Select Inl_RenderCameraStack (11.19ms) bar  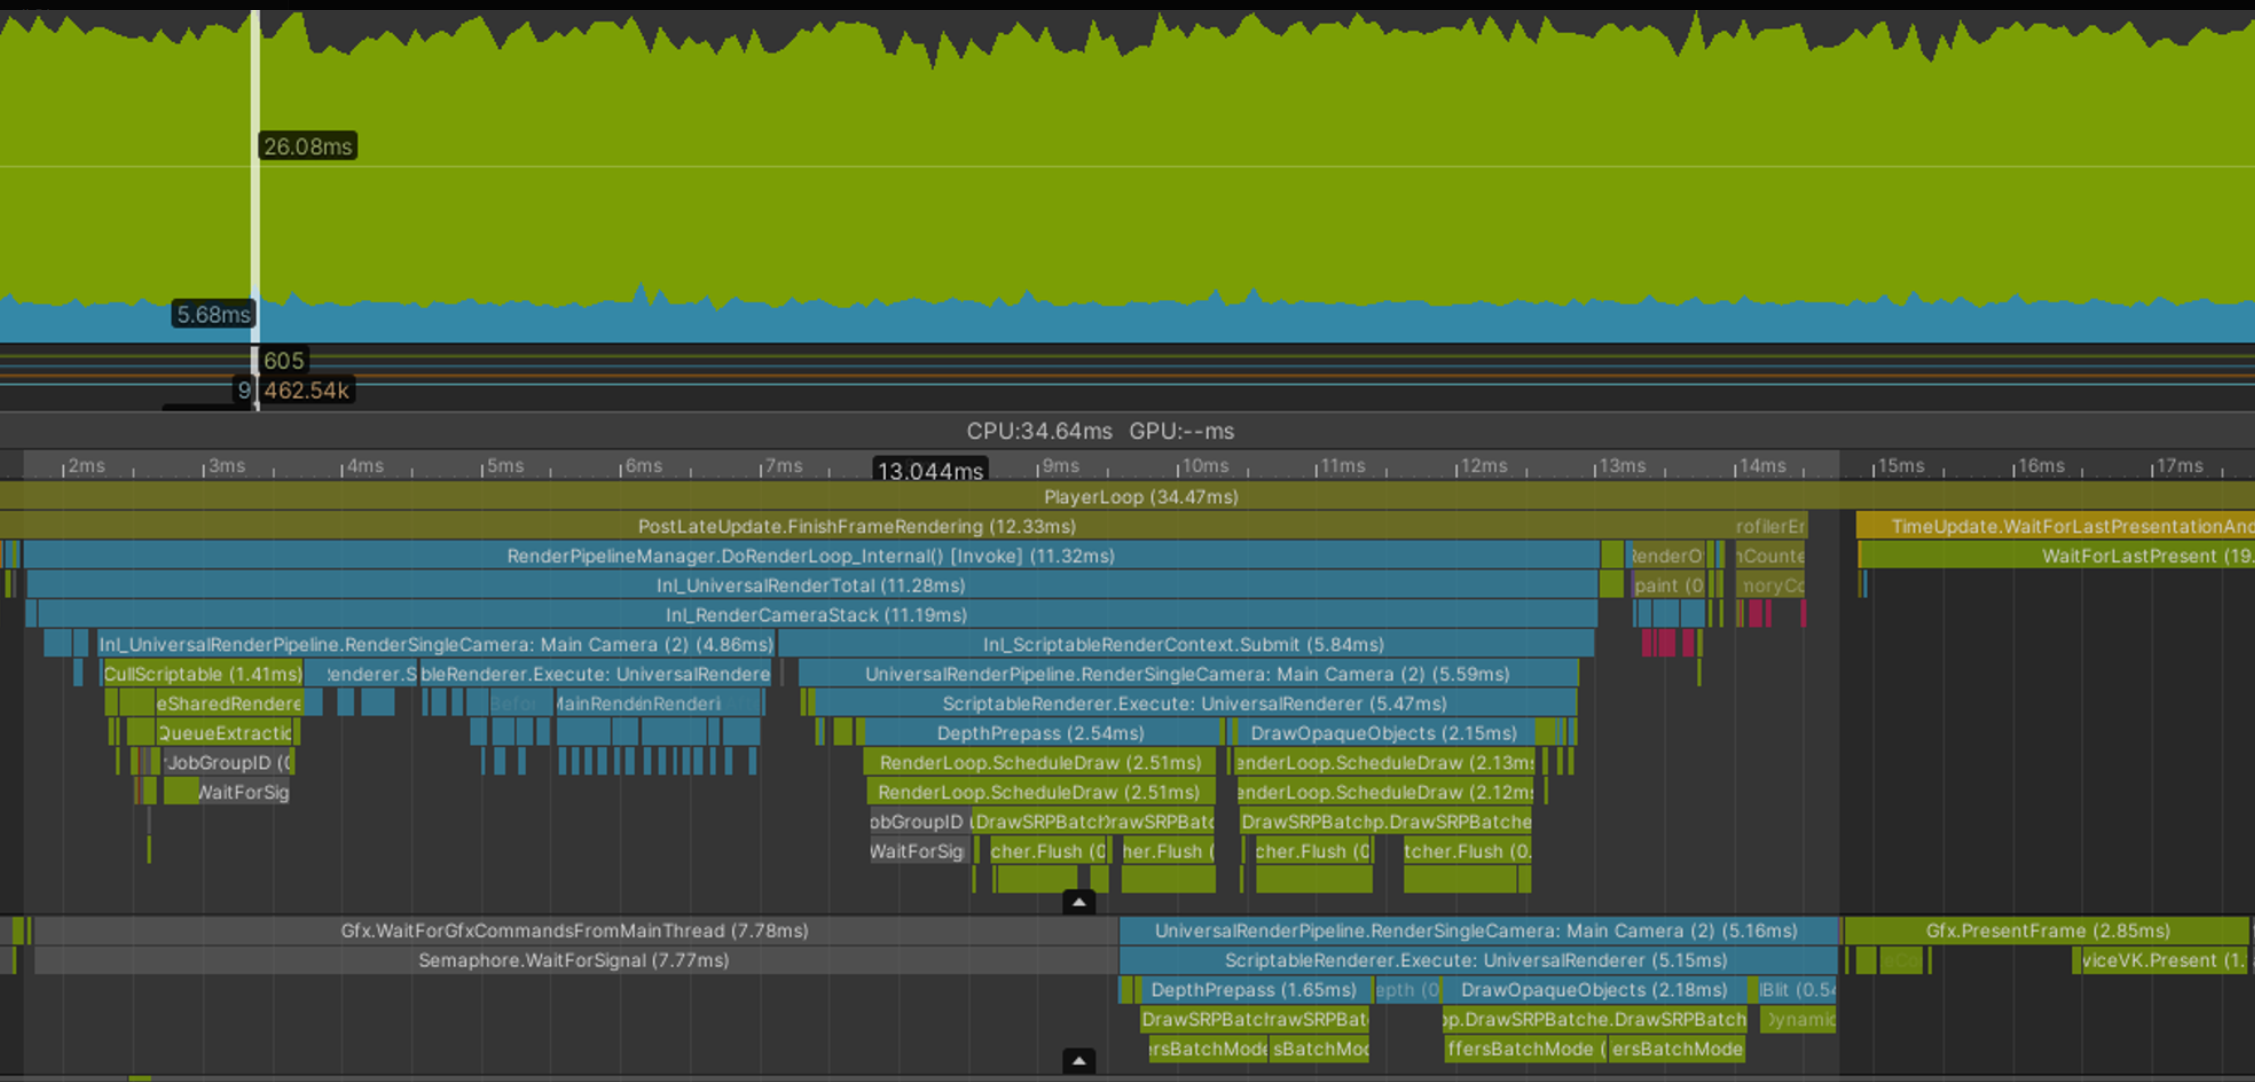point(815,615)
